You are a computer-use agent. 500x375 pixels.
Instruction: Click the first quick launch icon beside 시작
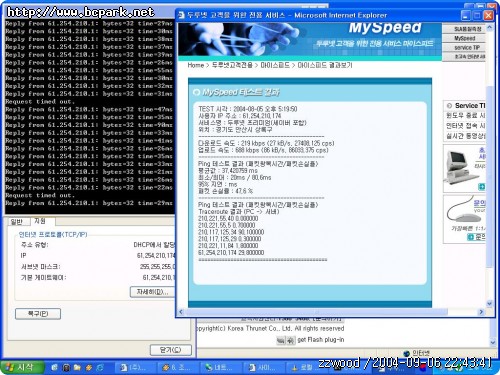(55, 367)
